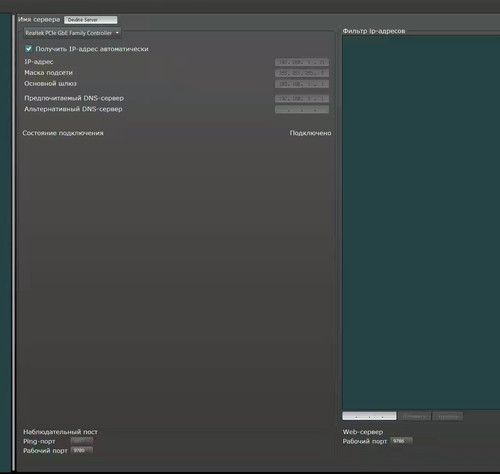Click the 'Состояние подключения' label
This screenshot has height=474, width=500.
pyautogui.click(x=63, y=133)
